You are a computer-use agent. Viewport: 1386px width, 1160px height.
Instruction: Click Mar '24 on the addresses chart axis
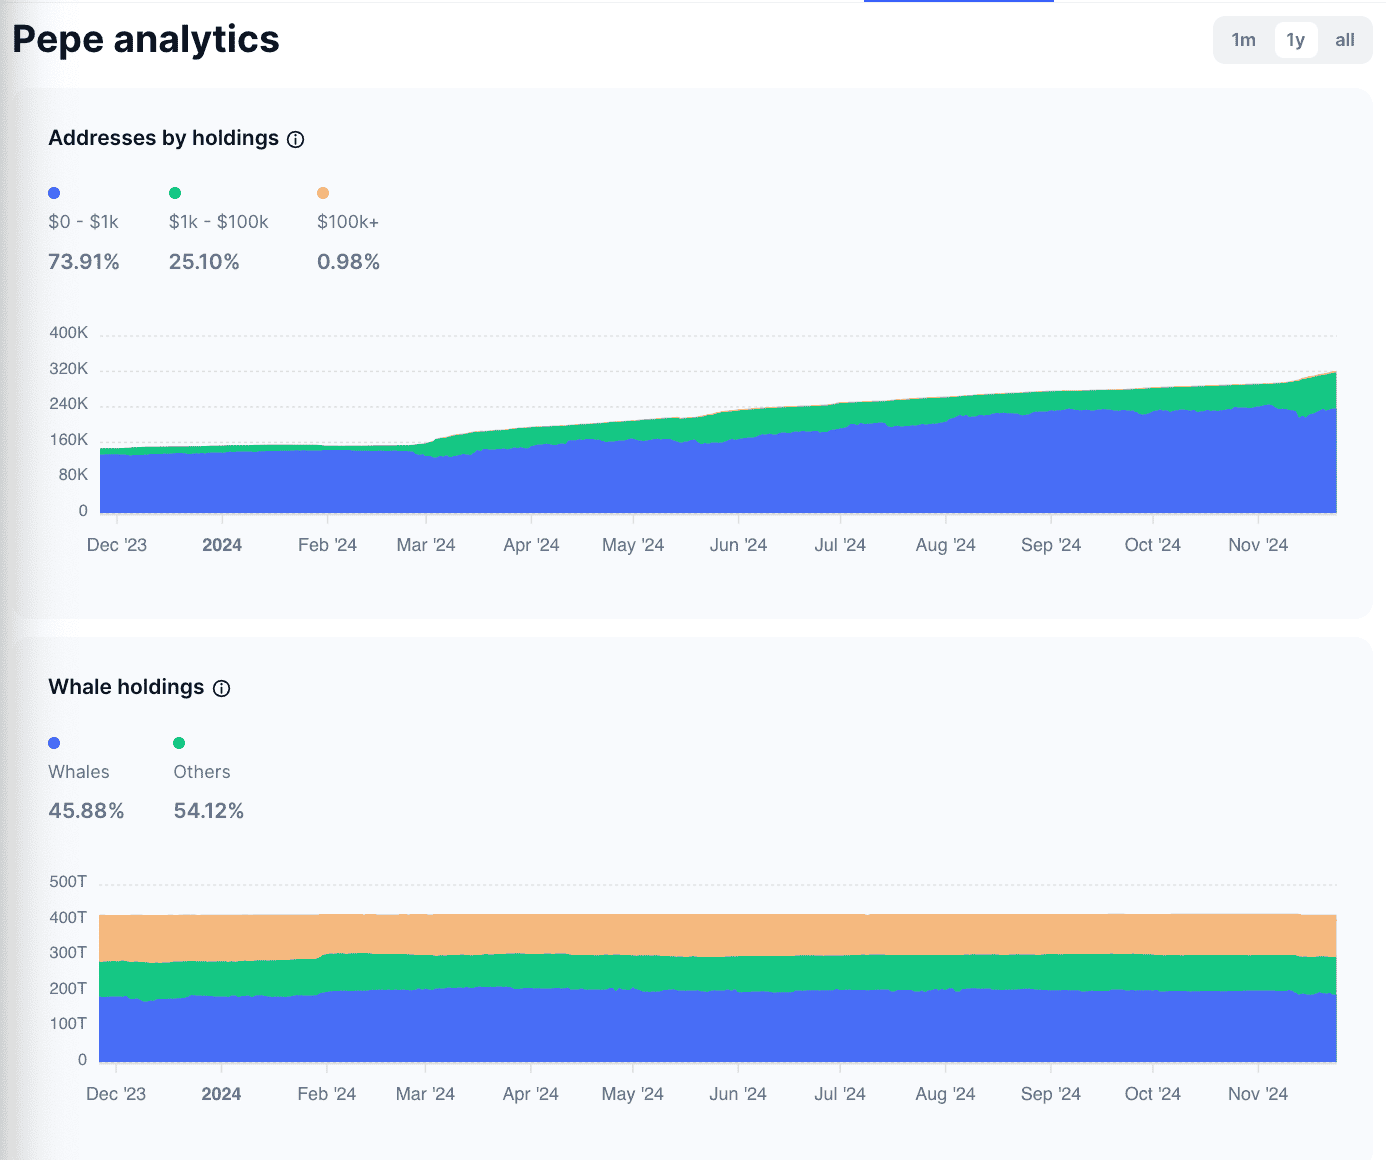[426, 545]
